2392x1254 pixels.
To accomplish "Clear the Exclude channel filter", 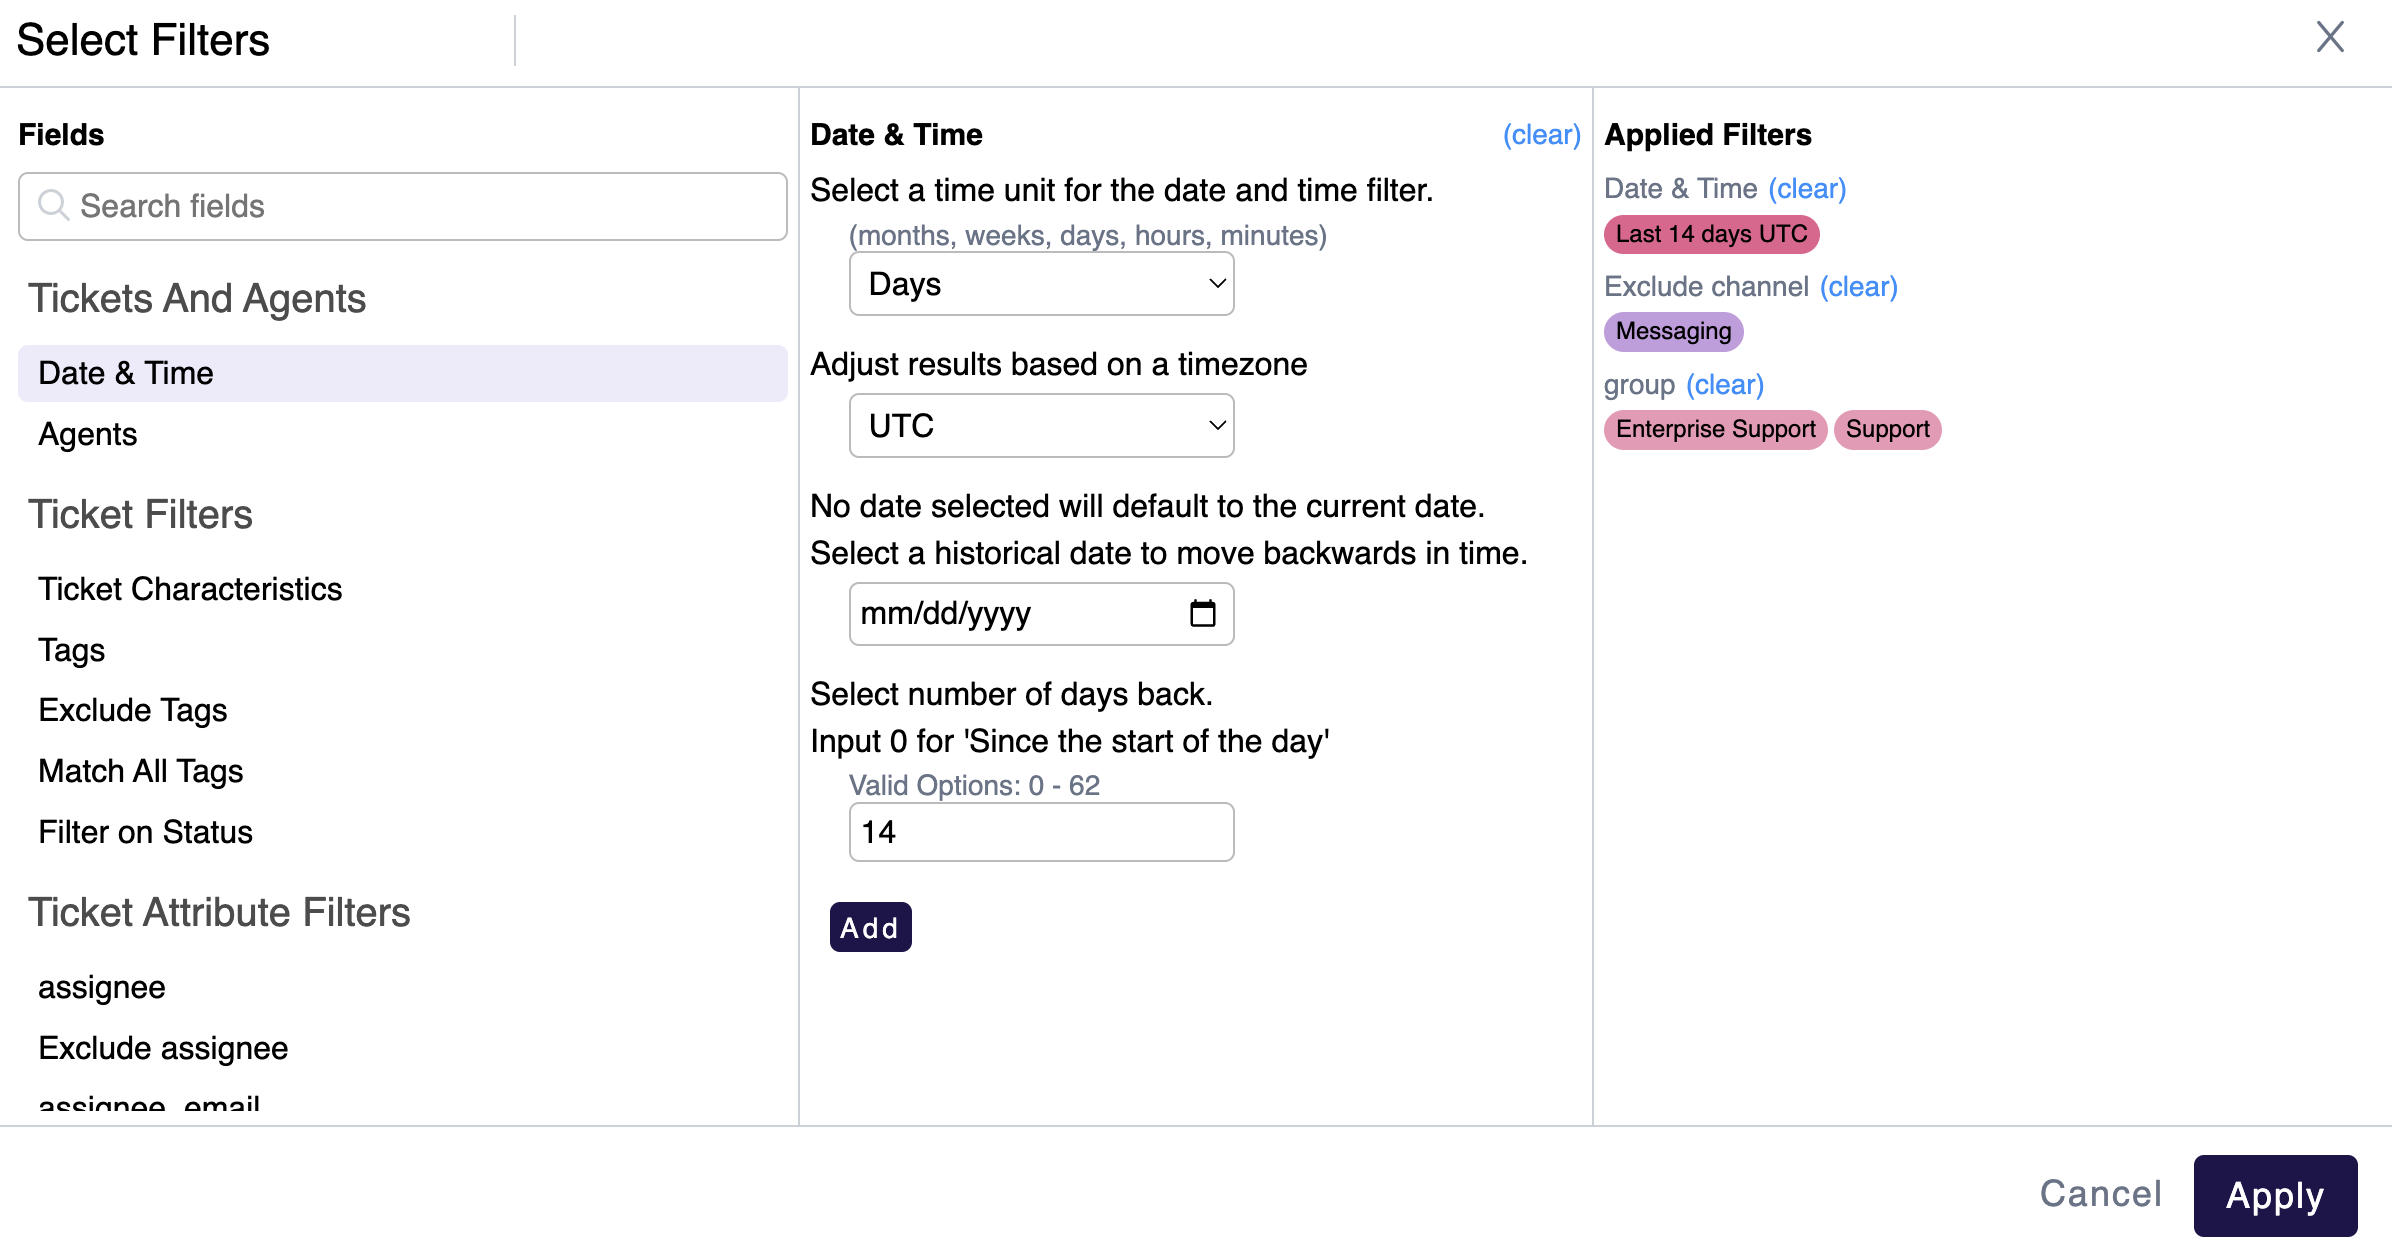I will (1860, 287).
